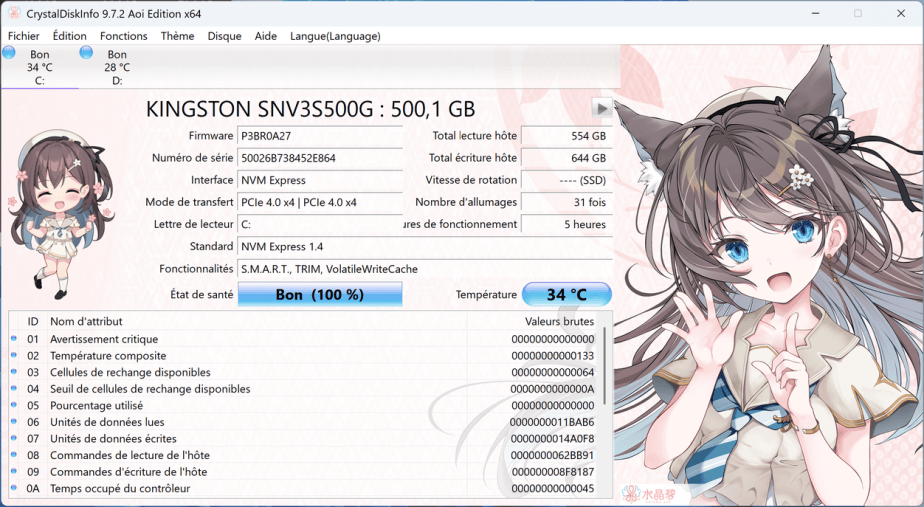Select the Avertissement critique attribute row

tap(304, 339)
